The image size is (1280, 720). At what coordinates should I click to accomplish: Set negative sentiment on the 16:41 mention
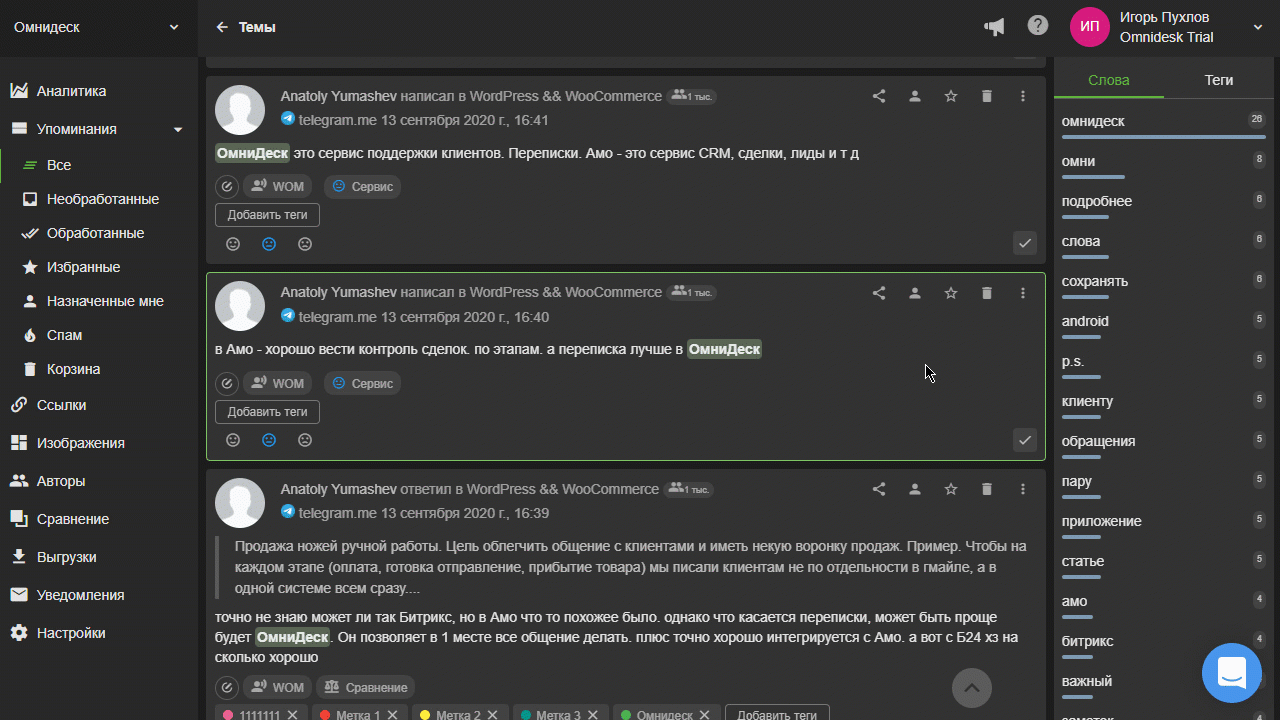[x=305, y=244]
